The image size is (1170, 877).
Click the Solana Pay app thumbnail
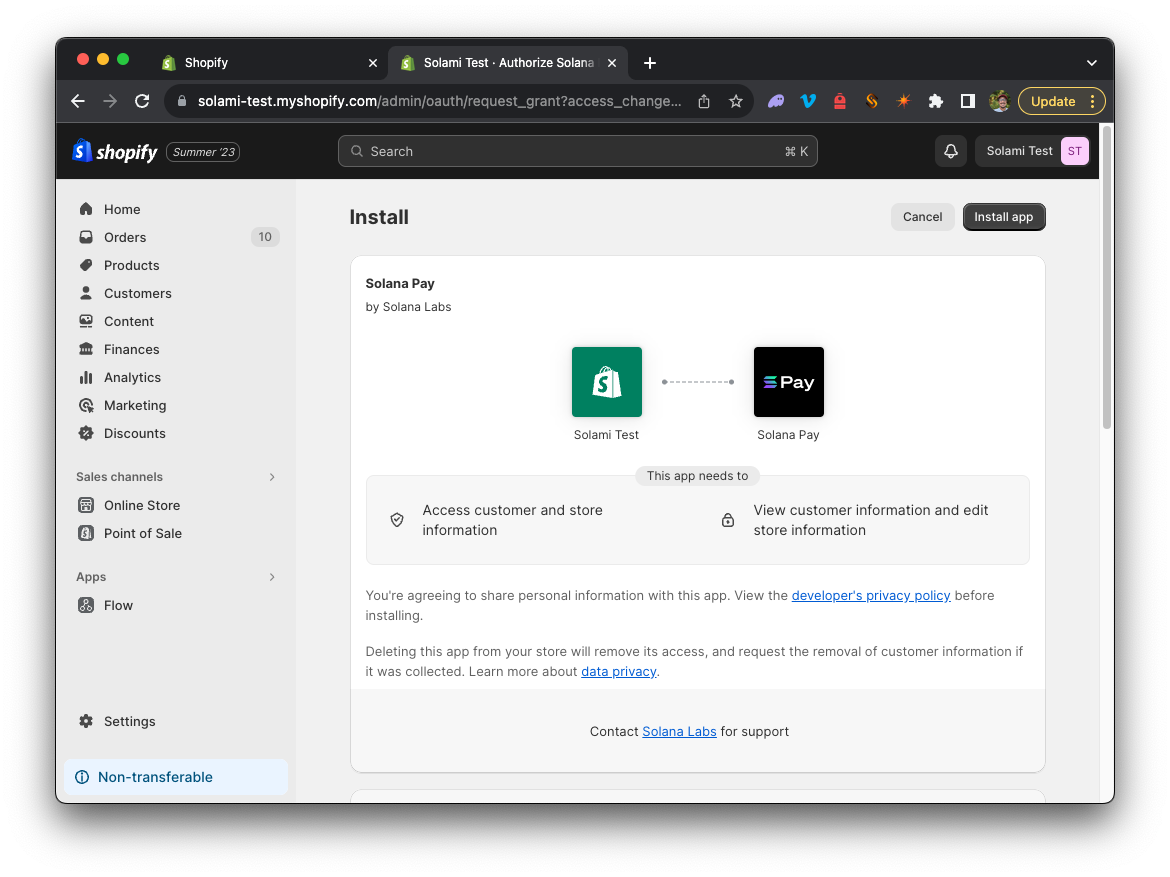(x=789, y=382)
